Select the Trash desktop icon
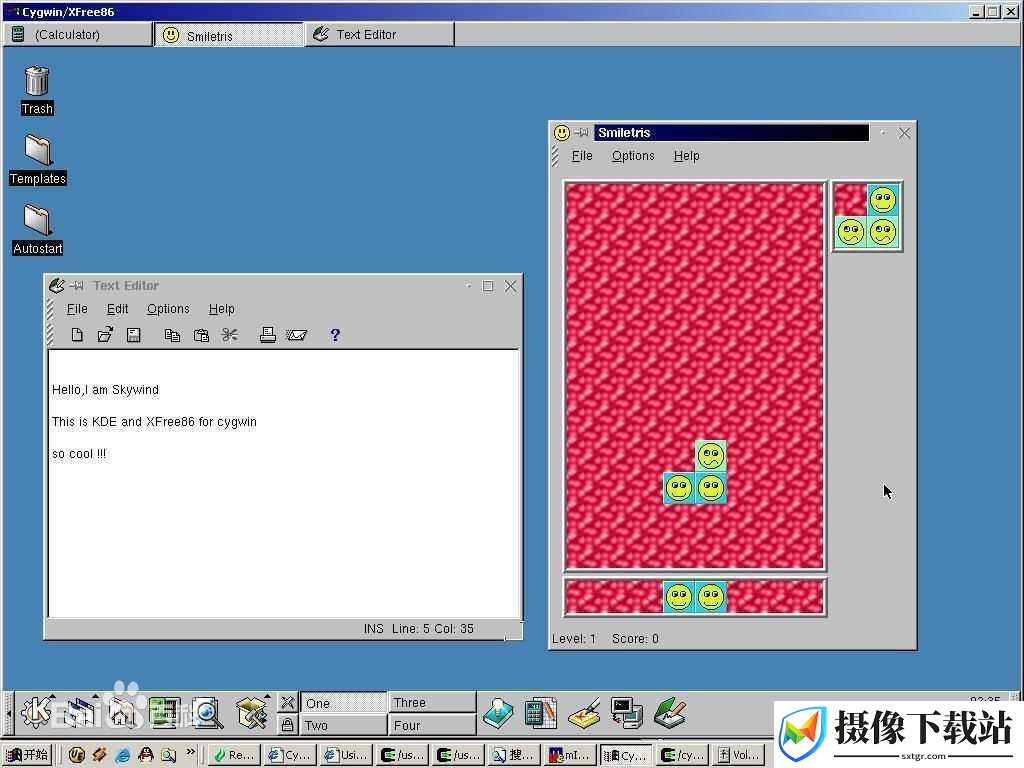This screenshot has height=768, width=1024. point(37,90)
